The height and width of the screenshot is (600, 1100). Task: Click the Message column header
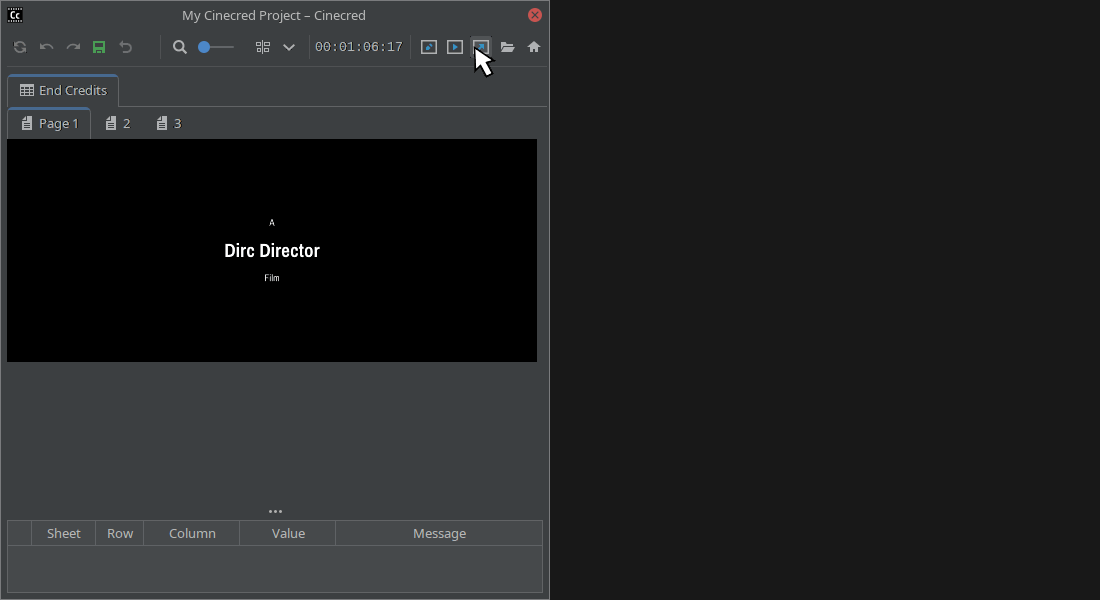[x=439, y=533]
